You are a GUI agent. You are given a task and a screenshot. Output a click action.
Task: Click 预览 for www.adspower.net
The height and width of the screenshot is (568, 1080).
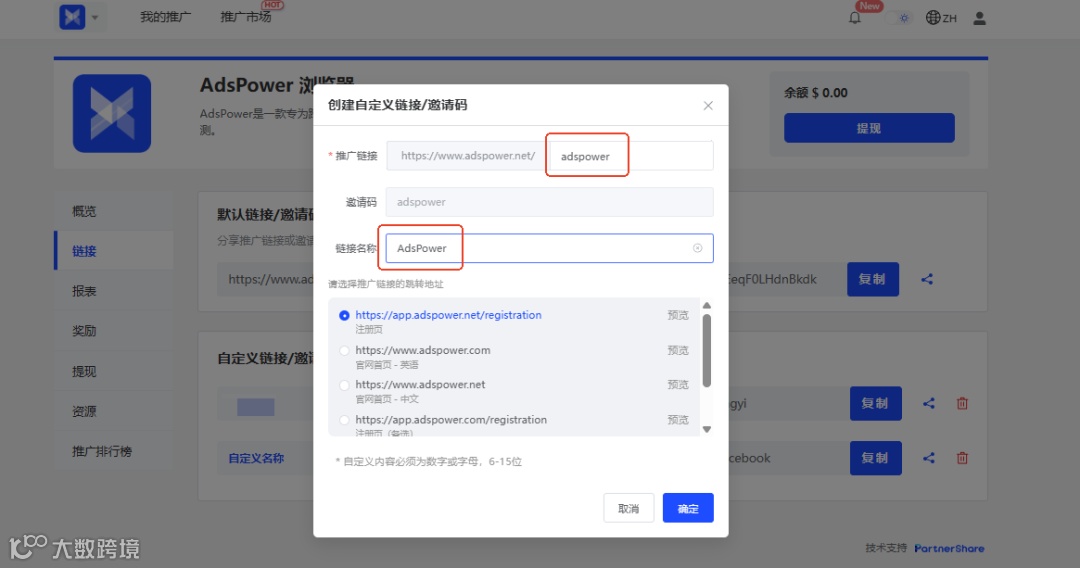click(x=678, y=384)
